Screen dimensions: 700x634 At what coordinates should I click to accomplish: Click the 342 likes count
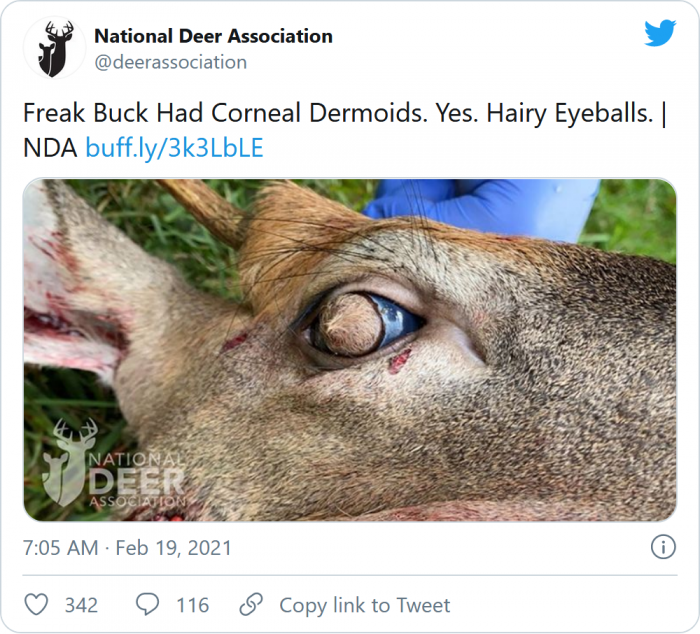point(81,605)
